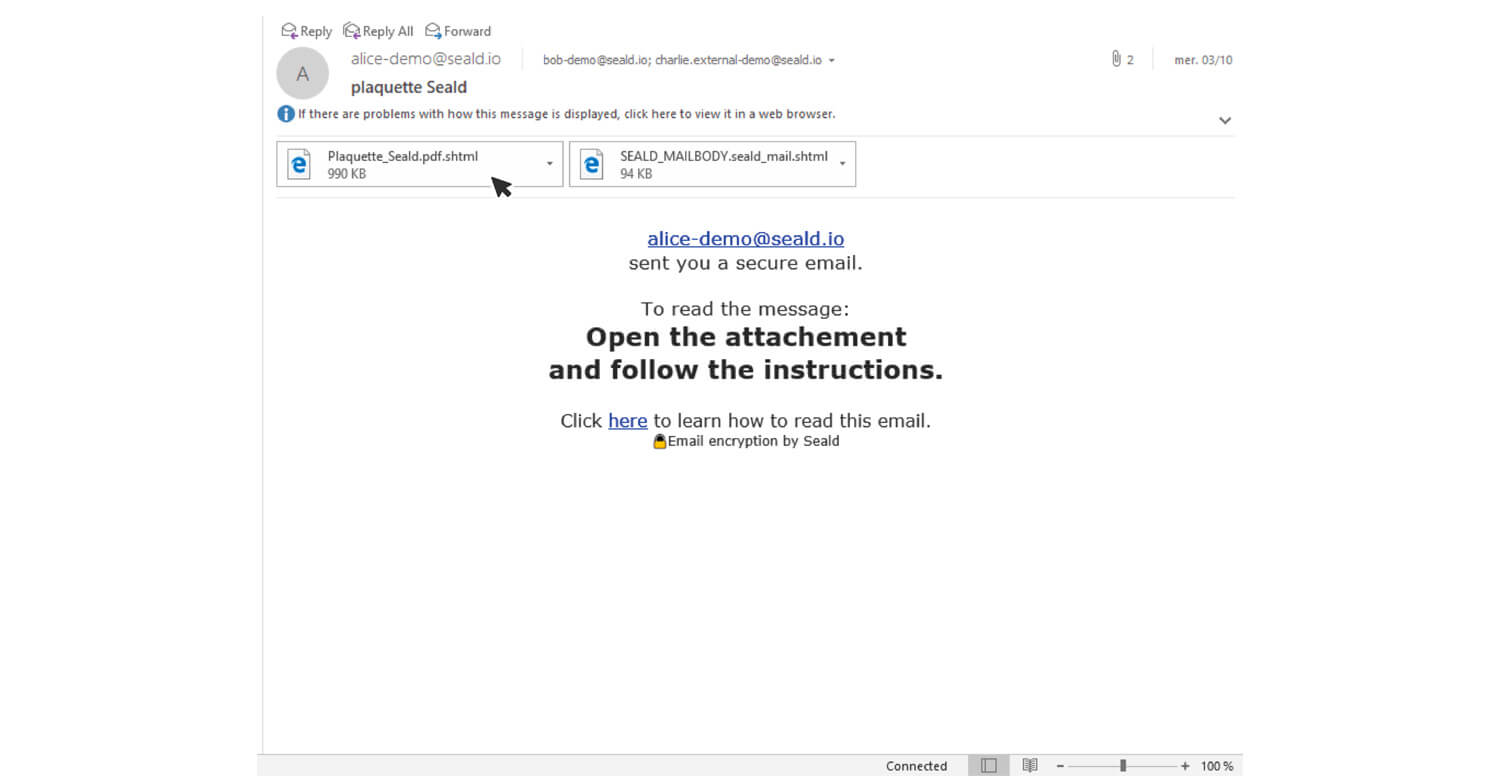The height and width of the screenshot is (784, 1500).
Task: Forward this email message
Action: coord(458,31)
